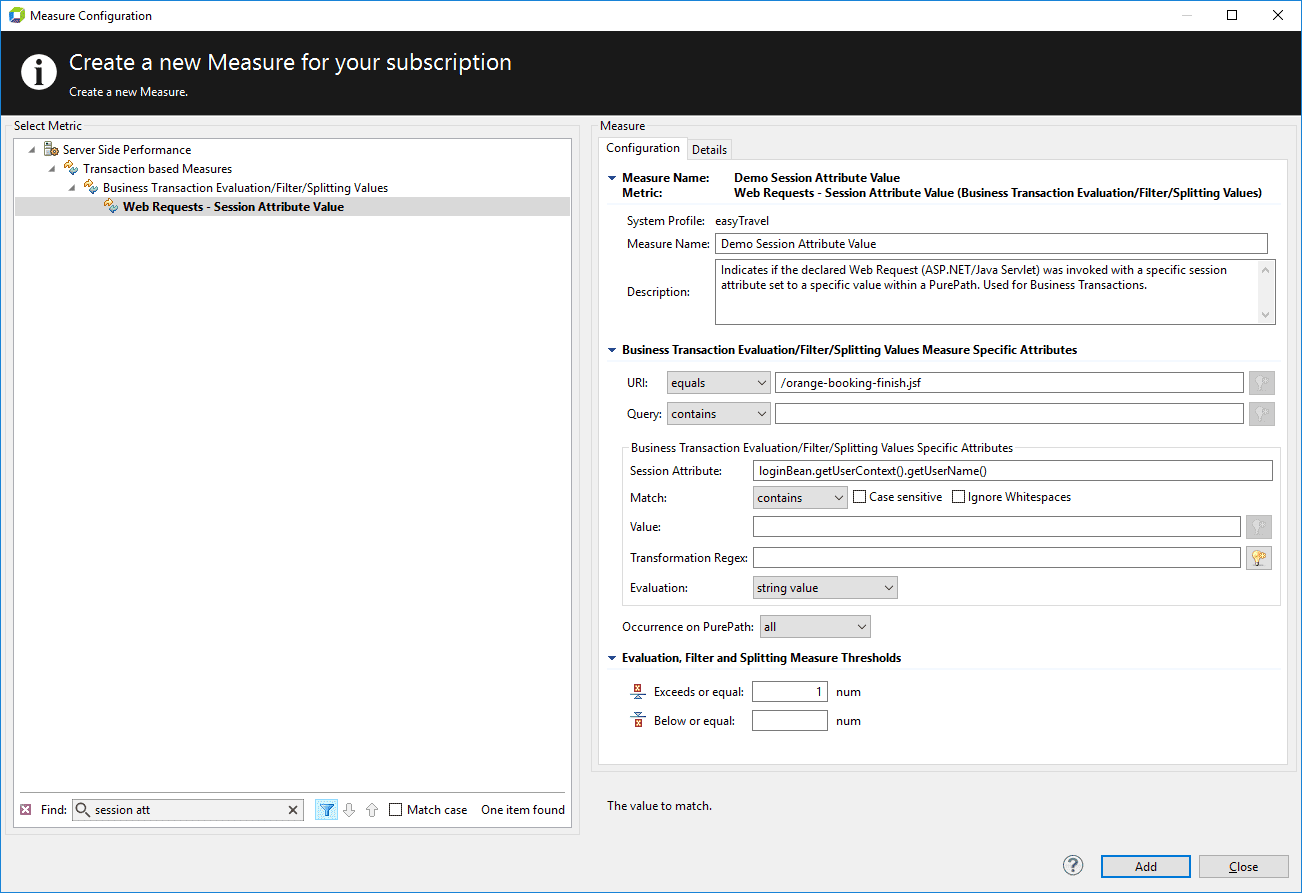
Task: Click the Measure Configuration window app icon
Action: coord(16,16)
